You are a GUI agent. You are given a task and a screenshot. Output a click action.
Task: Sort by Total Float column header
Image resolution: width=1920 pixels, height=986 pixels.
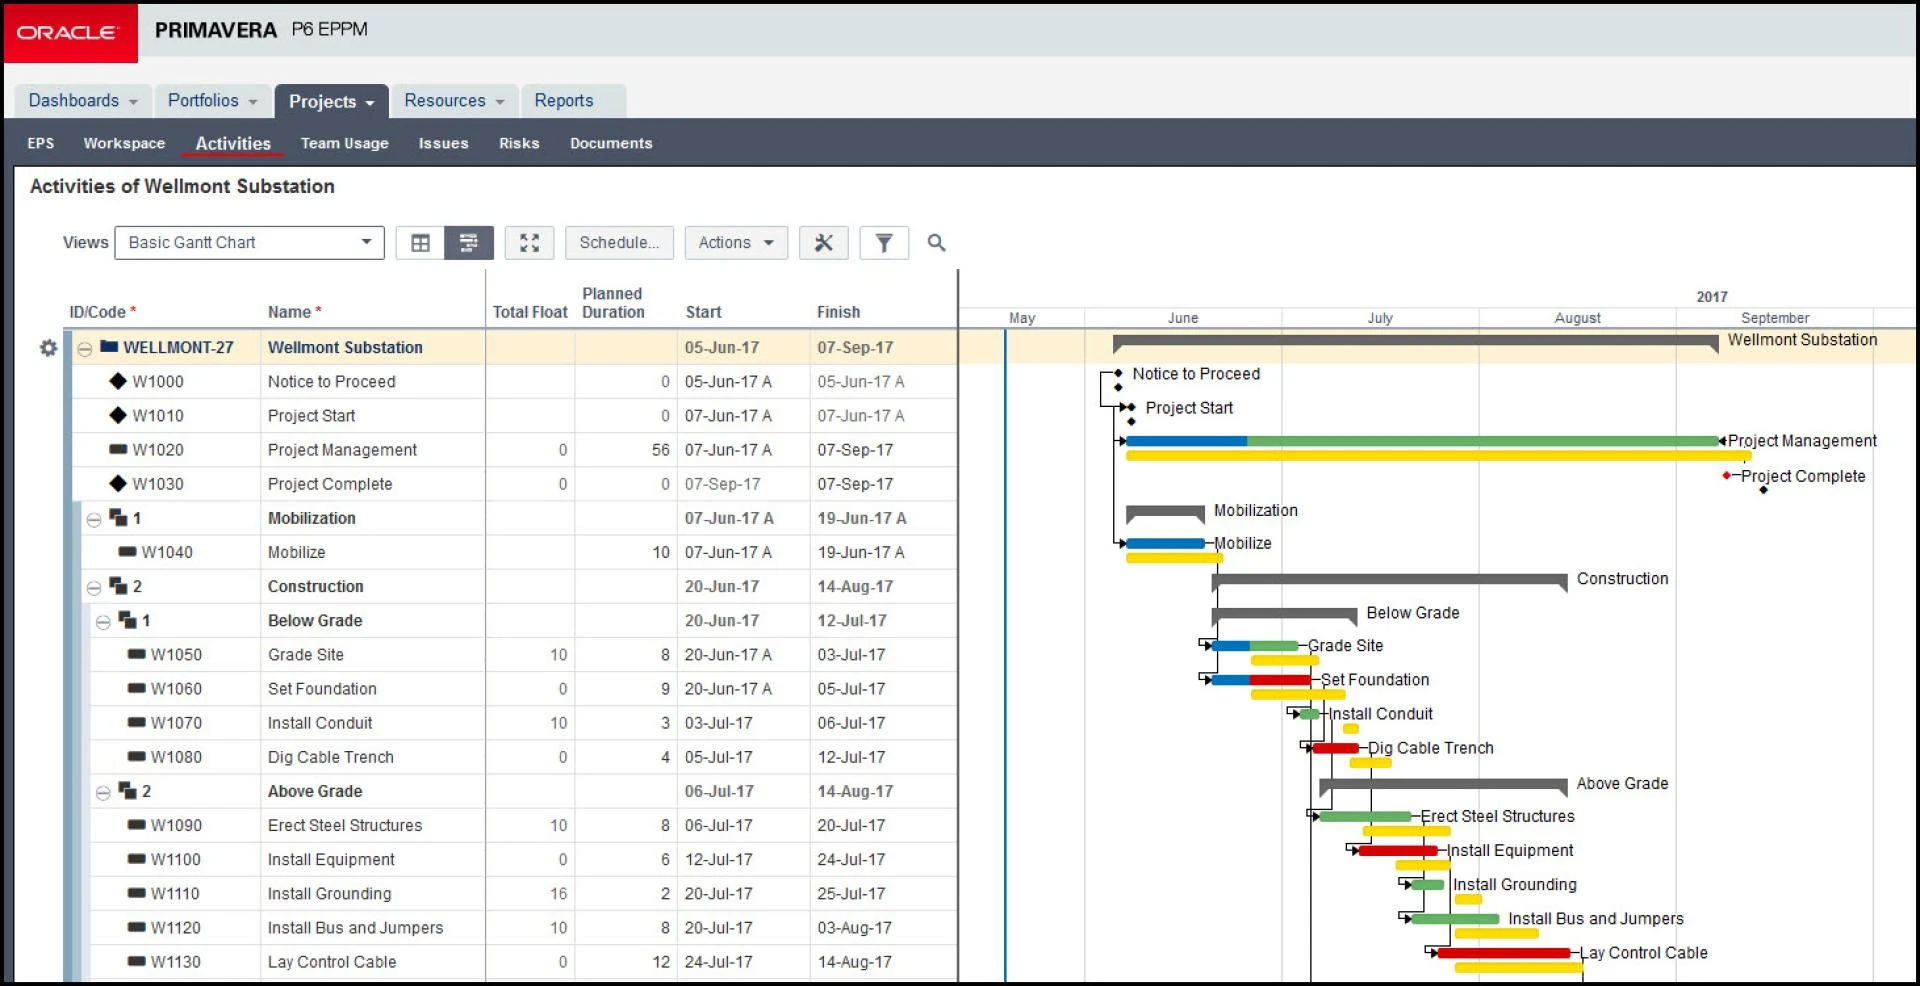click(529, 312)
